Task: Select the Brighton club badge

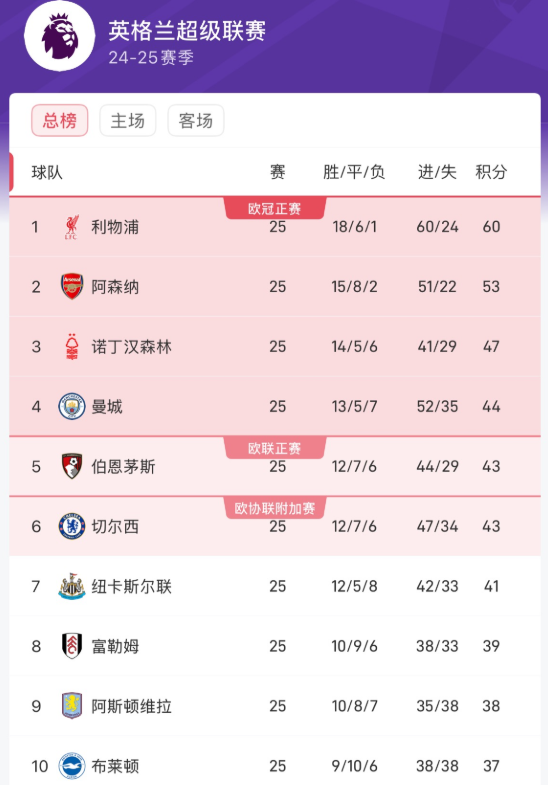Action: (x=72, y=765)
